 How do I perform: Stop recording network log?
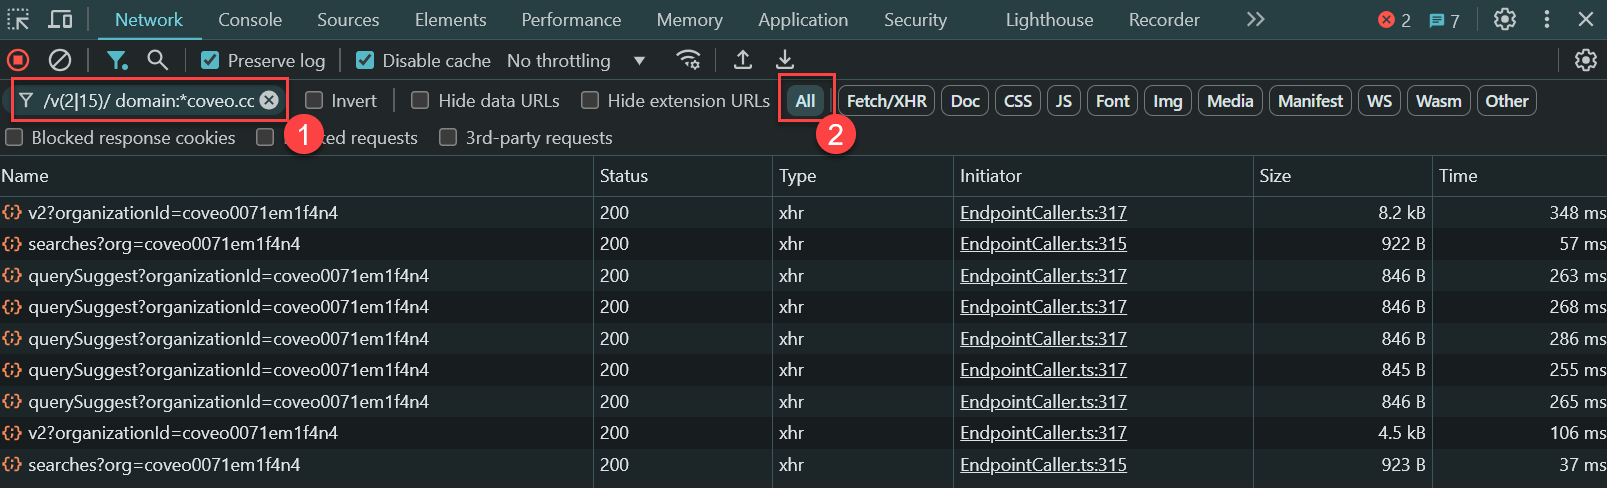pyautogui.click(x=18, y=60)
